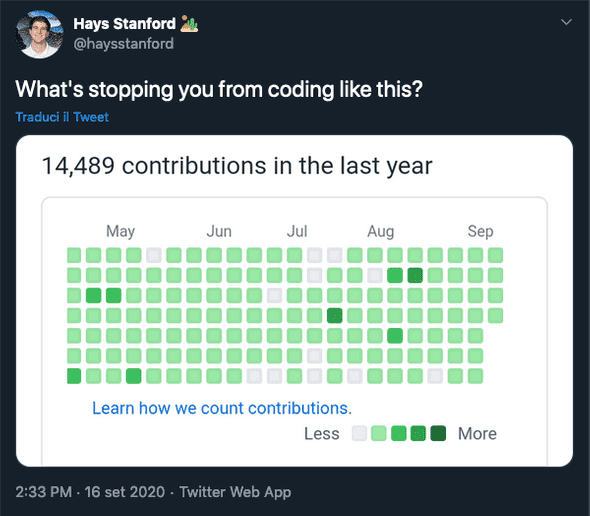Click Hays Stanford's profile avatar

coord(39,35)
